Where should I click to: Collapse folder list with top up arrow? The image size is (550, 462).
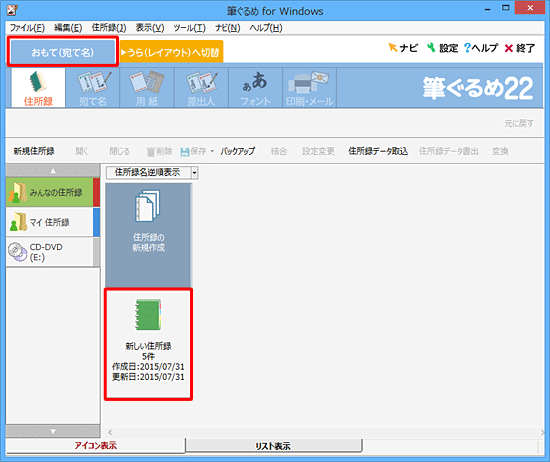53,171
